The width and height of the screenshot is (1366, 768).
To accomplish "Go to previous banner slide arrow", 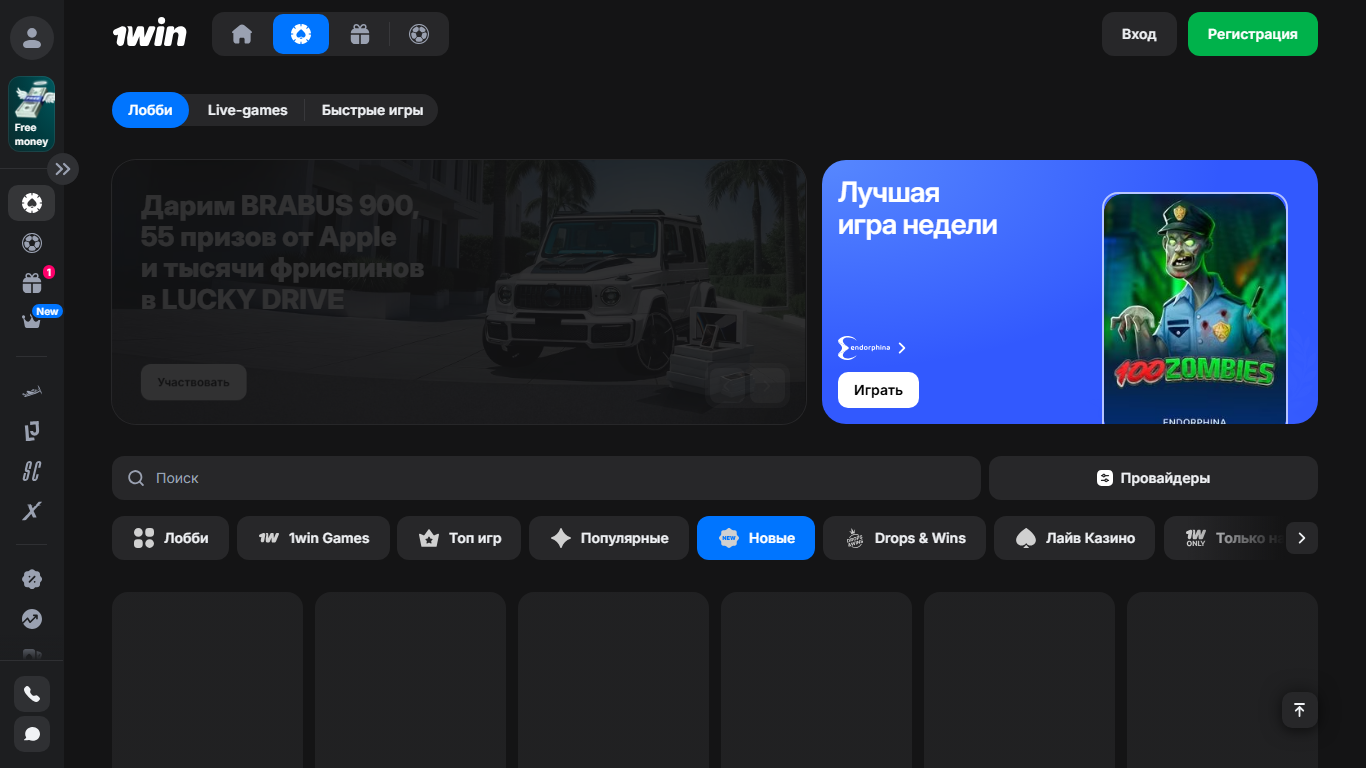I will [728, 385].
